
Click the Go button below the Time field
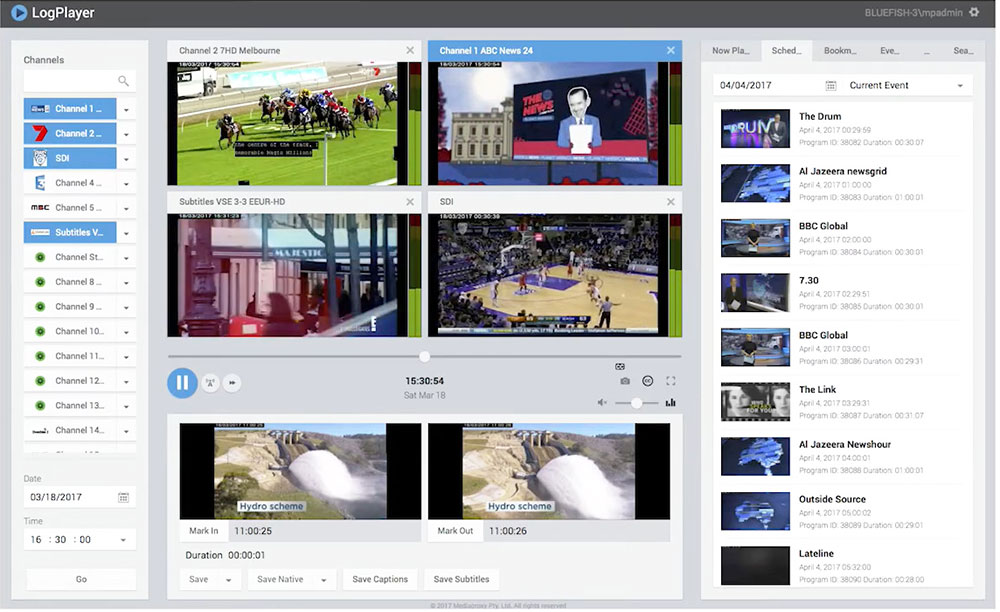[80, 579]
